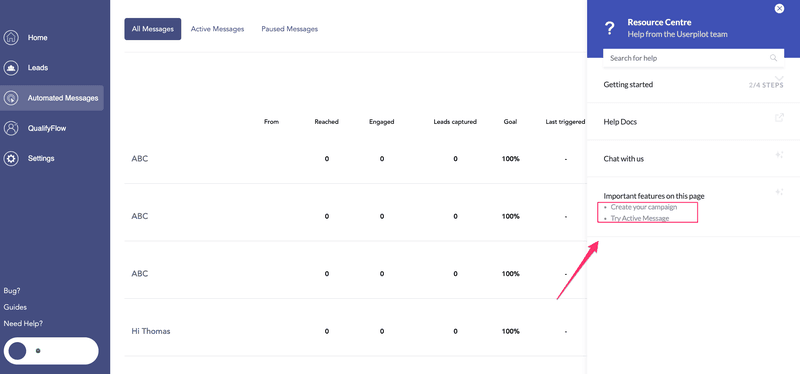This screenshot has width=800, height=374.
Task: Click the Leads sidebar icon
Action: (x=11, y=68)
